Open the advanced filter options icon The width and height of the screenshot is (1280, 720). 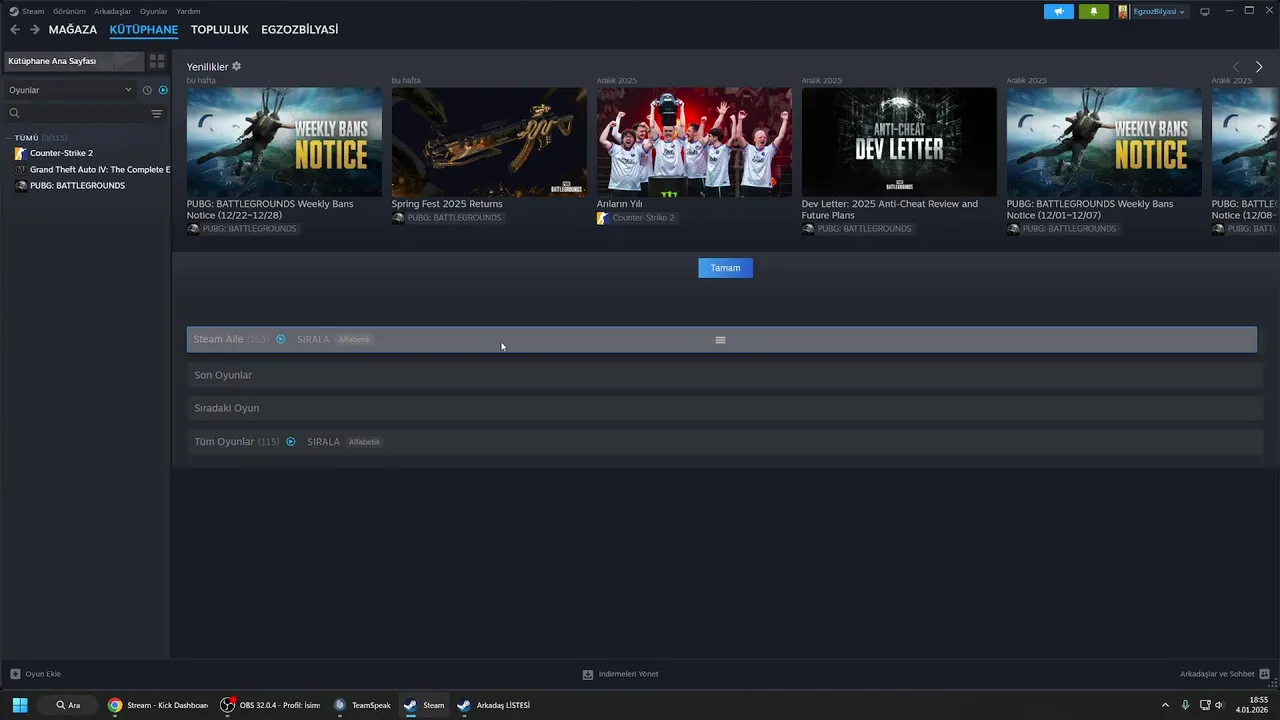(x=157, y=113)
